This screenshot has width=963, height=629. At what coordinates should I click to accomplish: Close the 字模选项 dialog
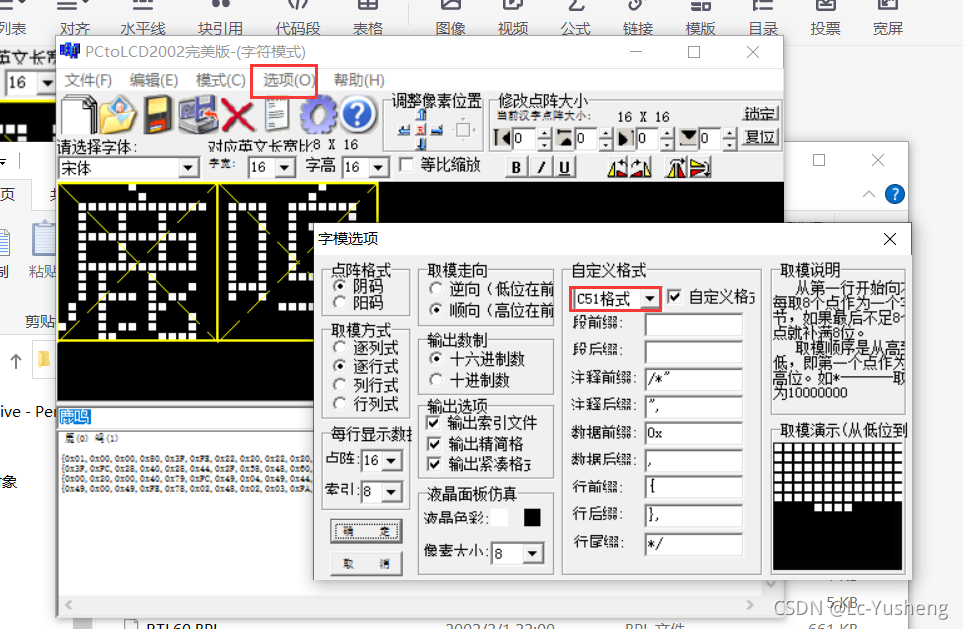tap(890, 239)
